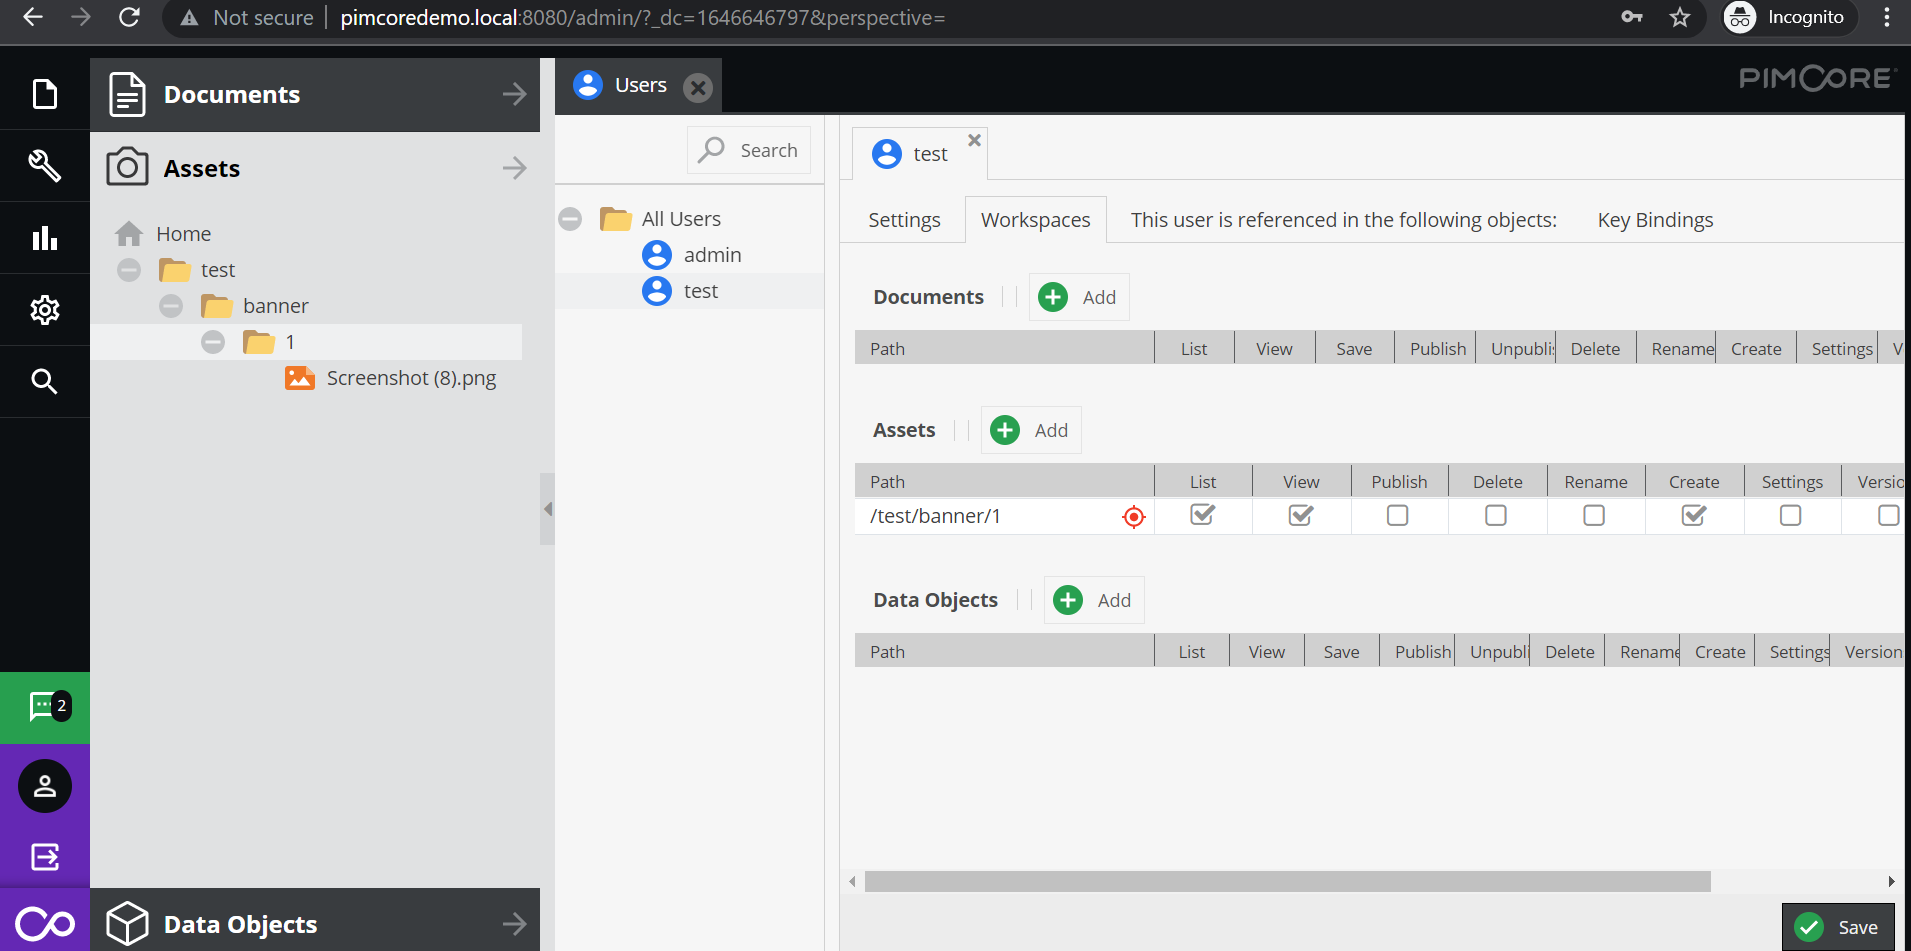Open the File/Documents sidebar icon
Image resolution: width=1911 pixels, height=951 pixels.
(x=44, y=92)
